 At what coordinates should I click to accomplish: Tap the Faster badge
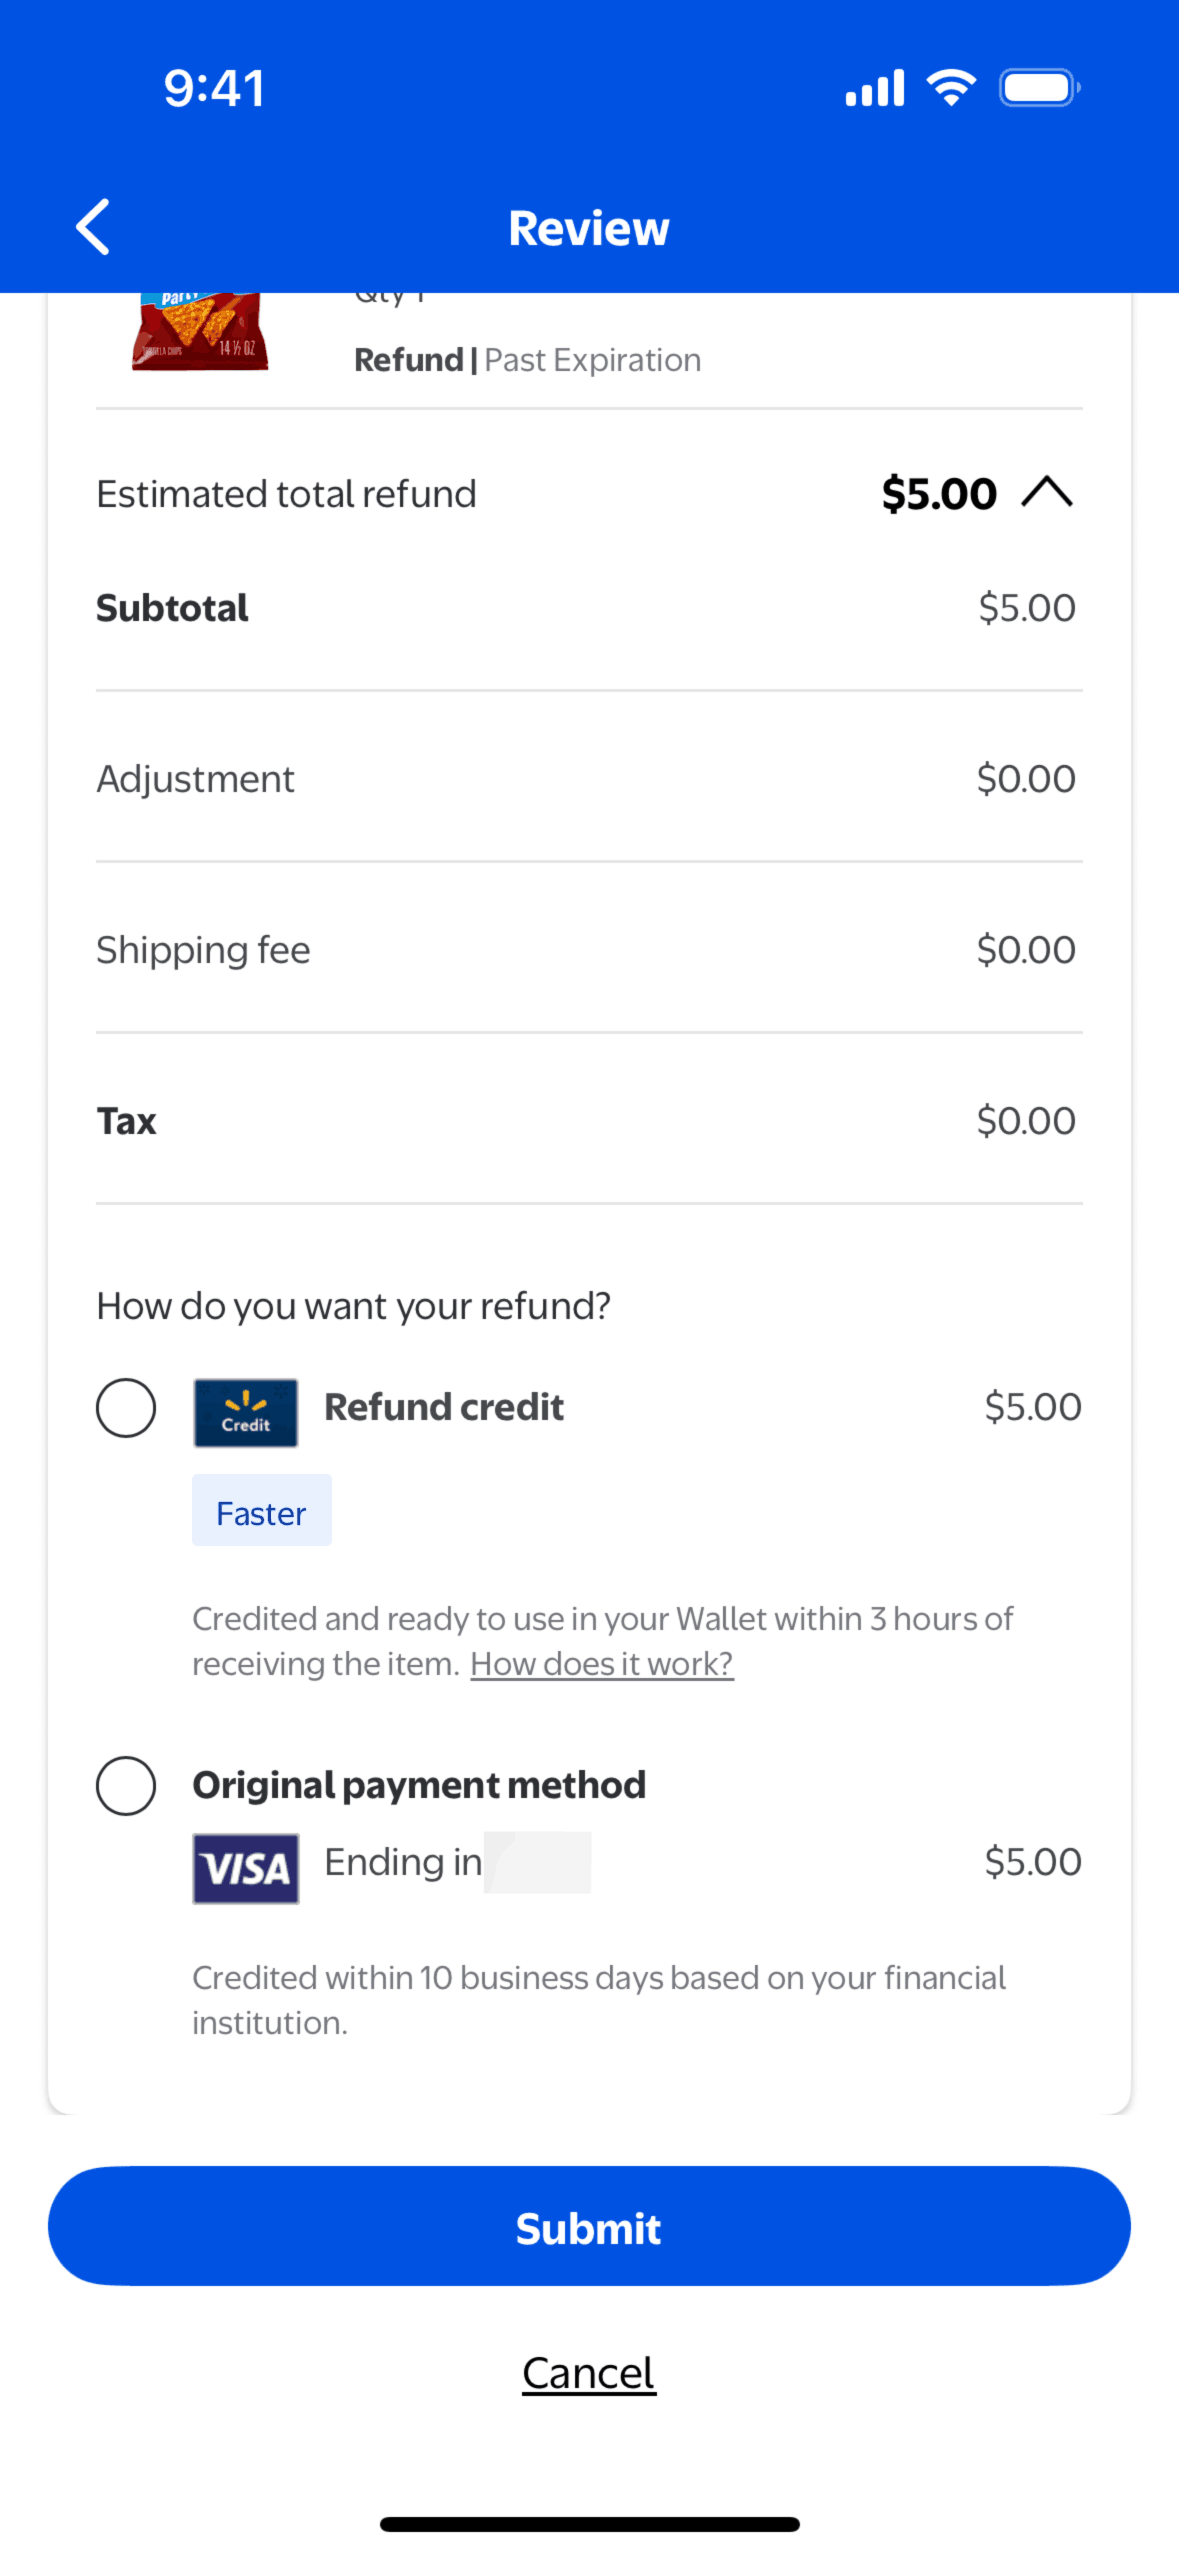pos(261,1510)
